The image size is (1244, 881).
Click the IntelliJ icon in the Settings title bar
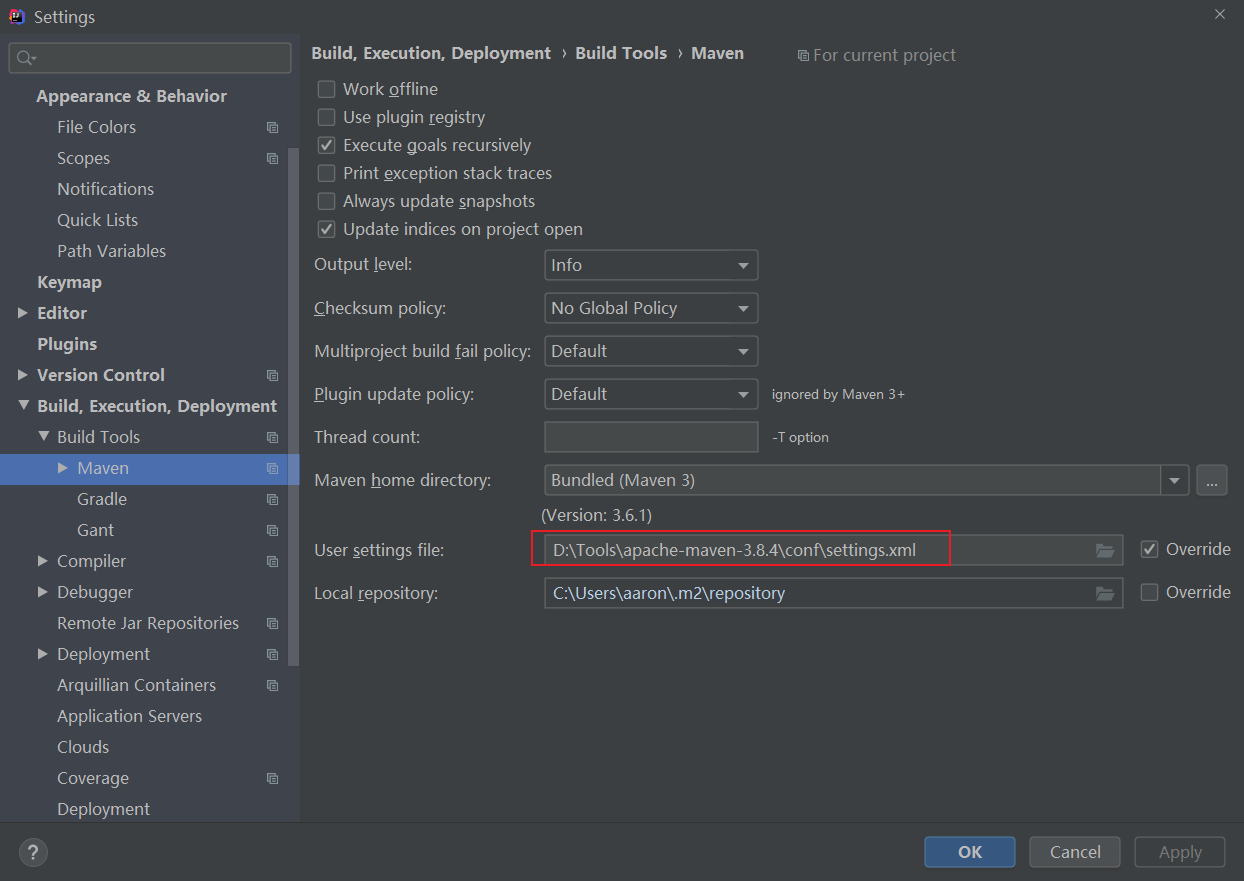tap(17, 16)
